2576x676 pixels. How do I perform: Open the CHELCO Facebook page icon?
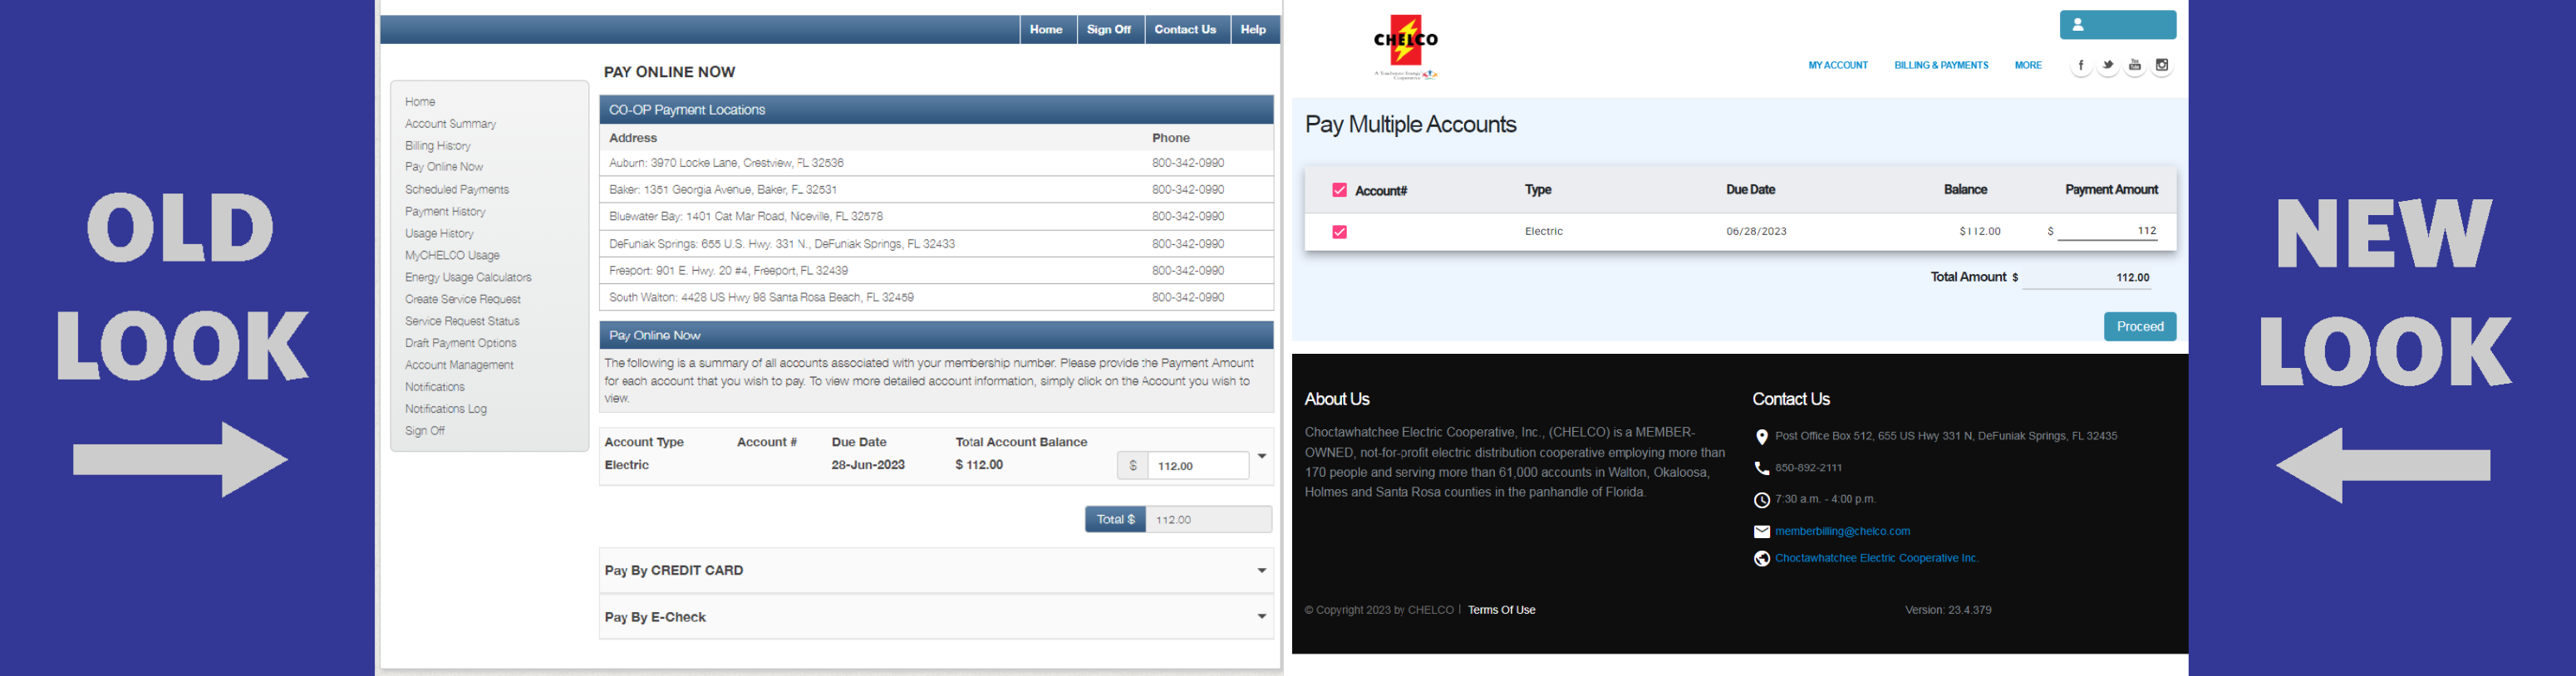(2081, 66)
